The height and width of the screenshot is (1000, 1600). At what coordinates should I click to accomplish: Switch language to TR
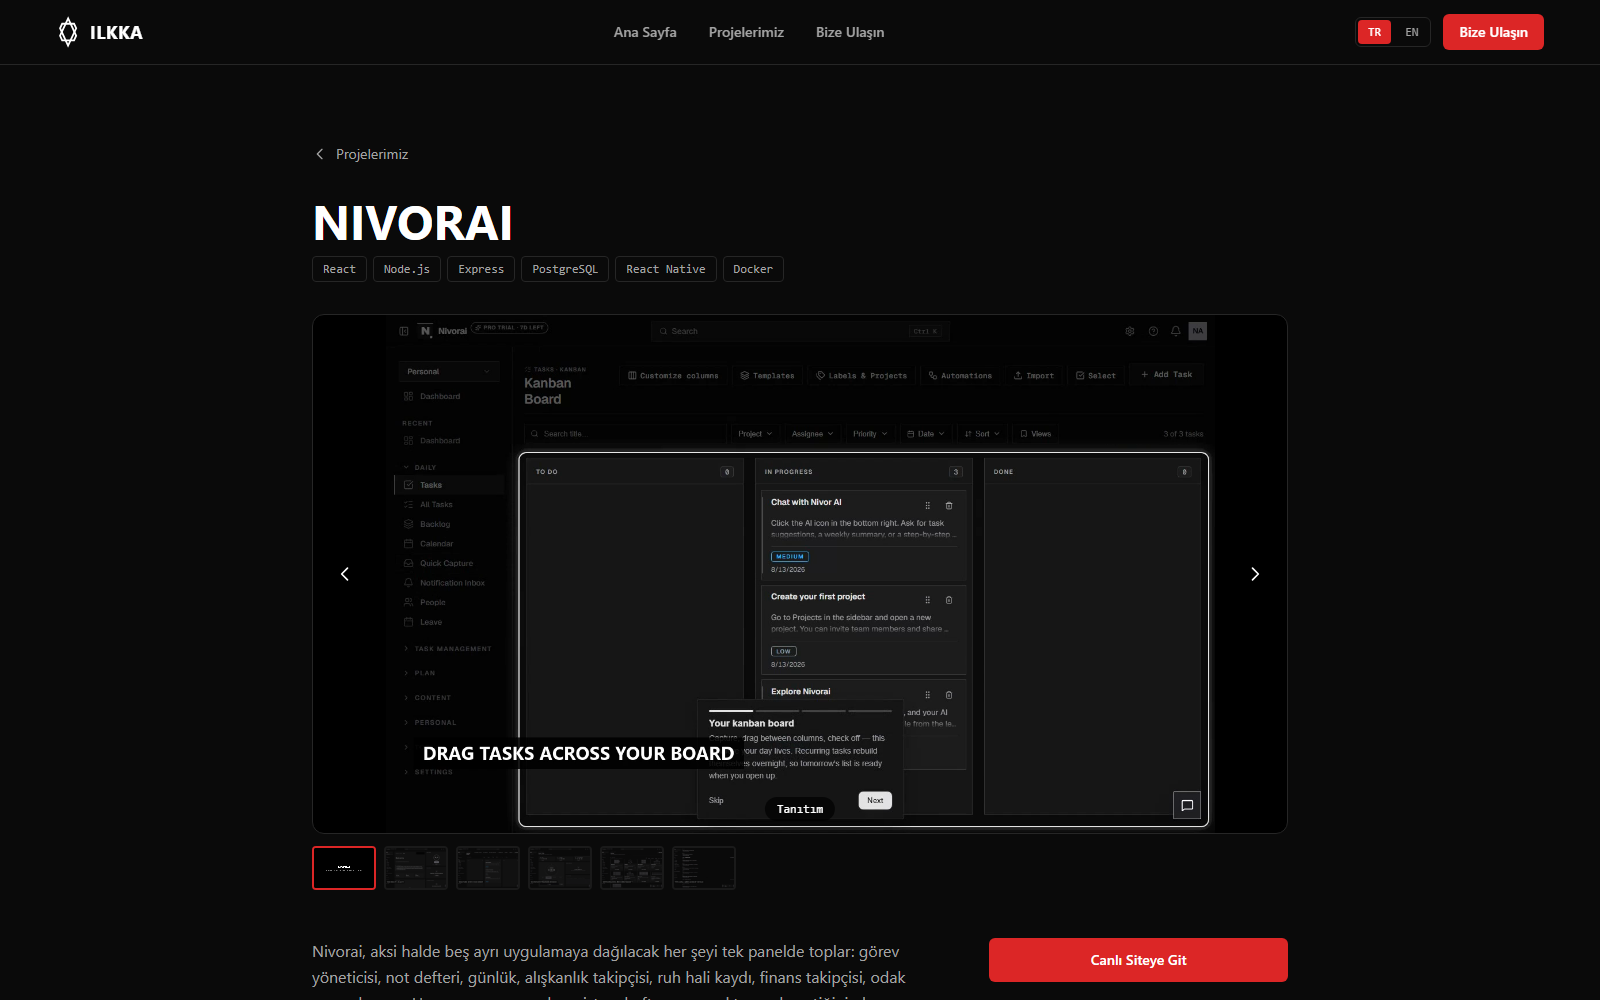click(1375, 32)
